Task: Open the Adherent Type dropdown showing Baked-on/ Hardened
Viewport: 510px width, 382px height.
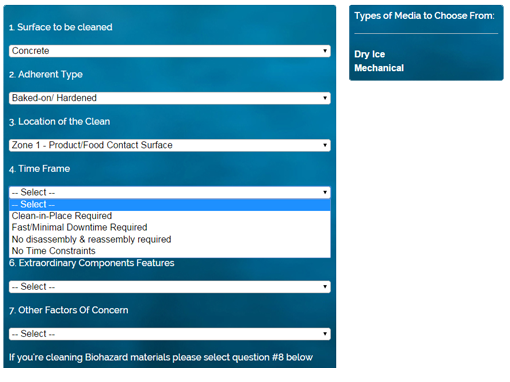Action: tap(170, 98)
